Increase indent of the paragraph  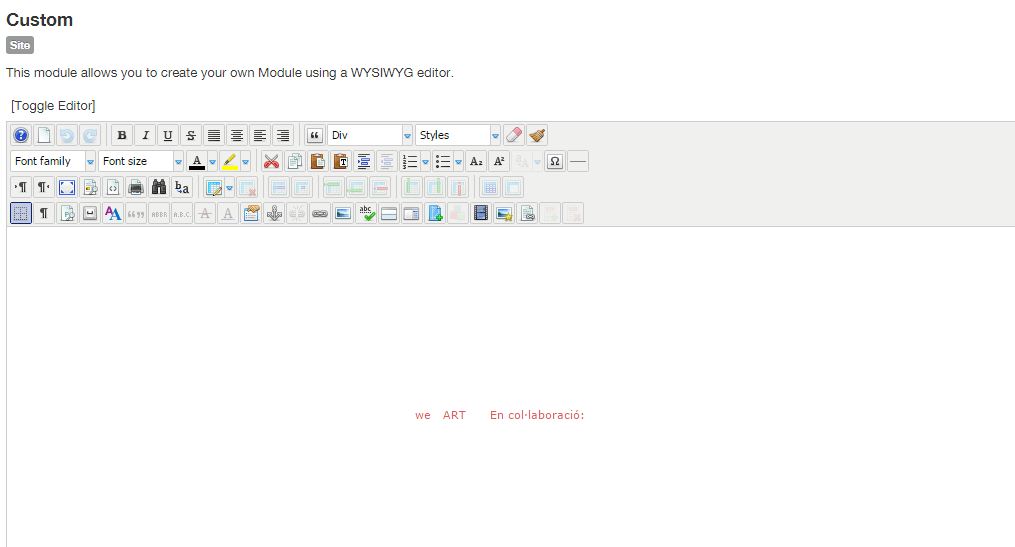pos(364,161)
